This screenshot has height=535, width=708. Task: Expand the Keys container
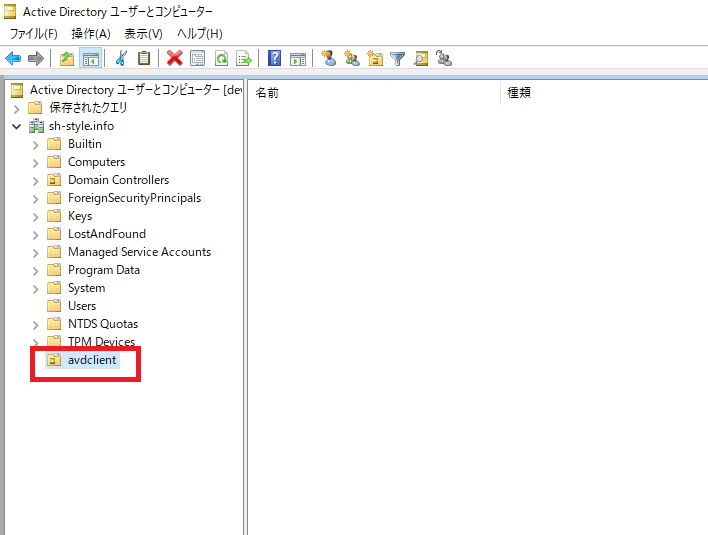point(36,217)
